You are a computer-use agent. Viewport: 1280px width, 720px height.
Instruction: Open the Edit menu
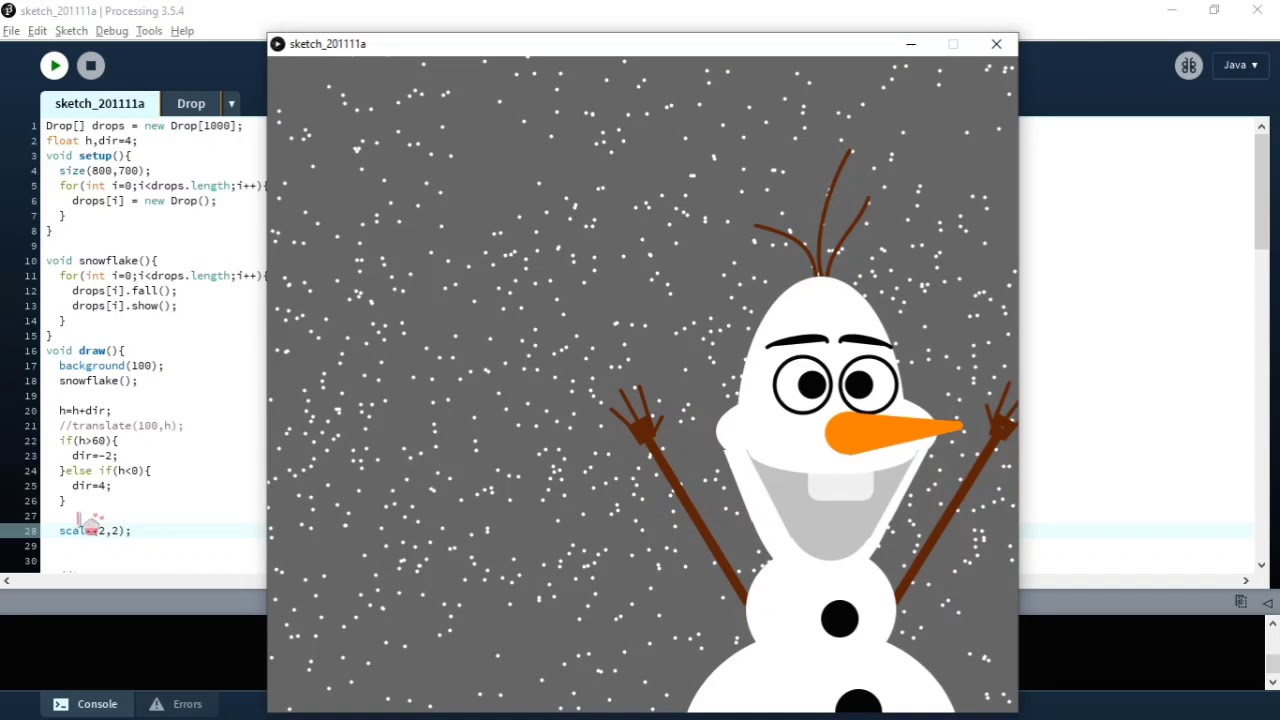coord(37,31)
